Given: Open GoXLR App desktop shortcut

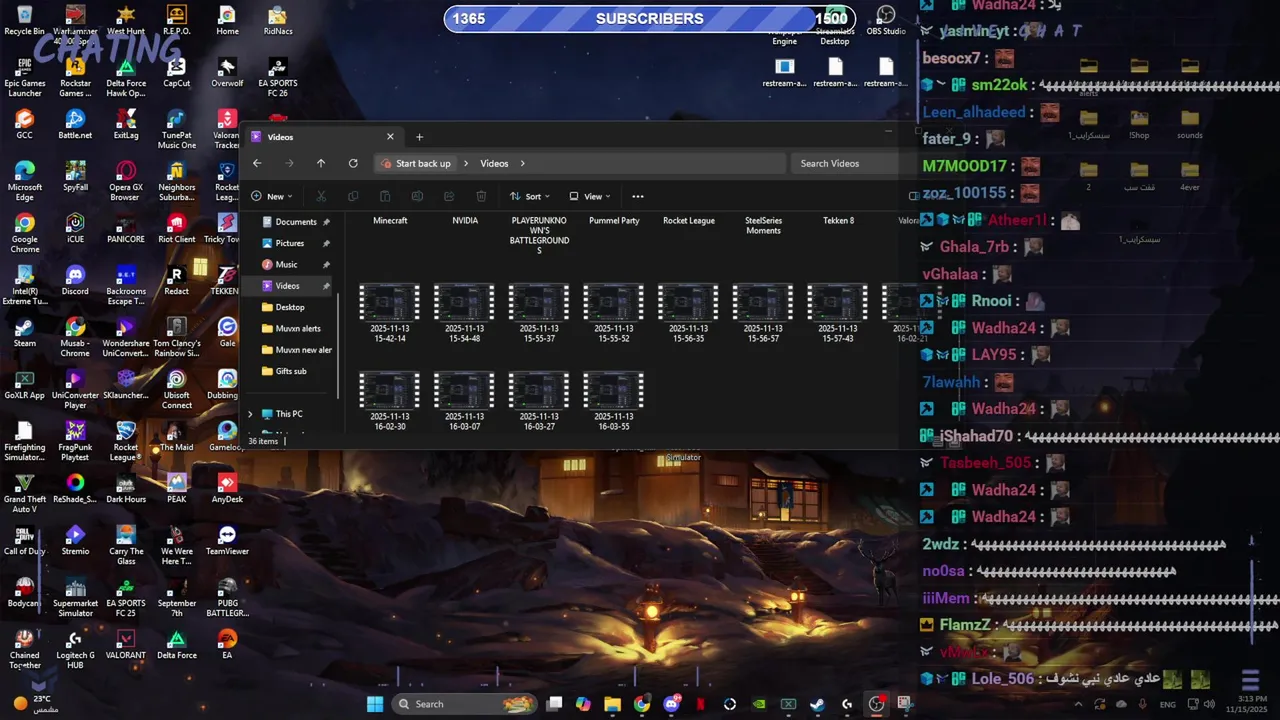Looking at the screenshot, I should pos(24,384).
